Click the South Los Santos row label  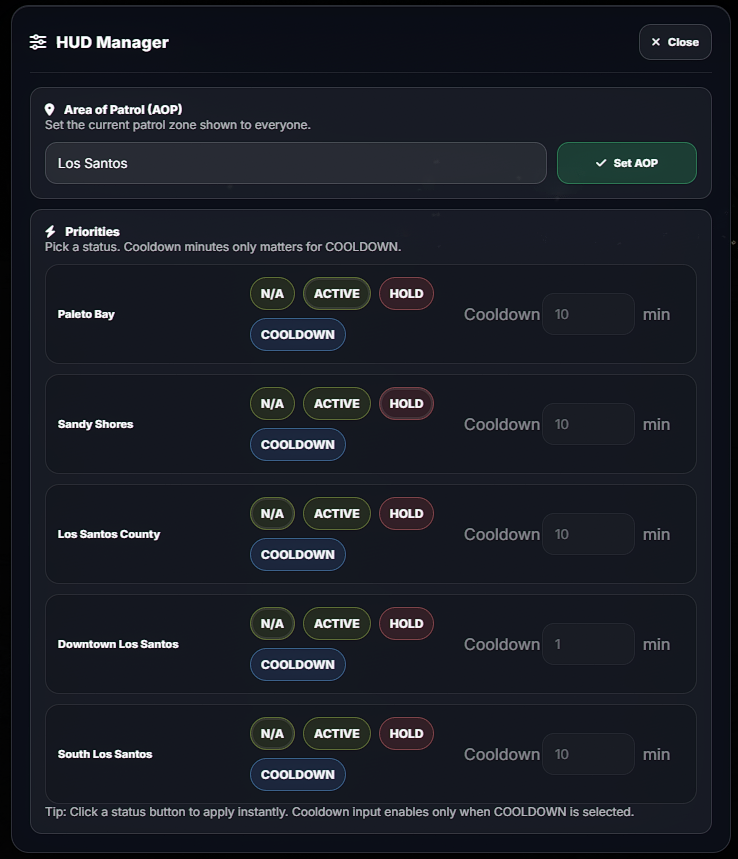point(105,755)
